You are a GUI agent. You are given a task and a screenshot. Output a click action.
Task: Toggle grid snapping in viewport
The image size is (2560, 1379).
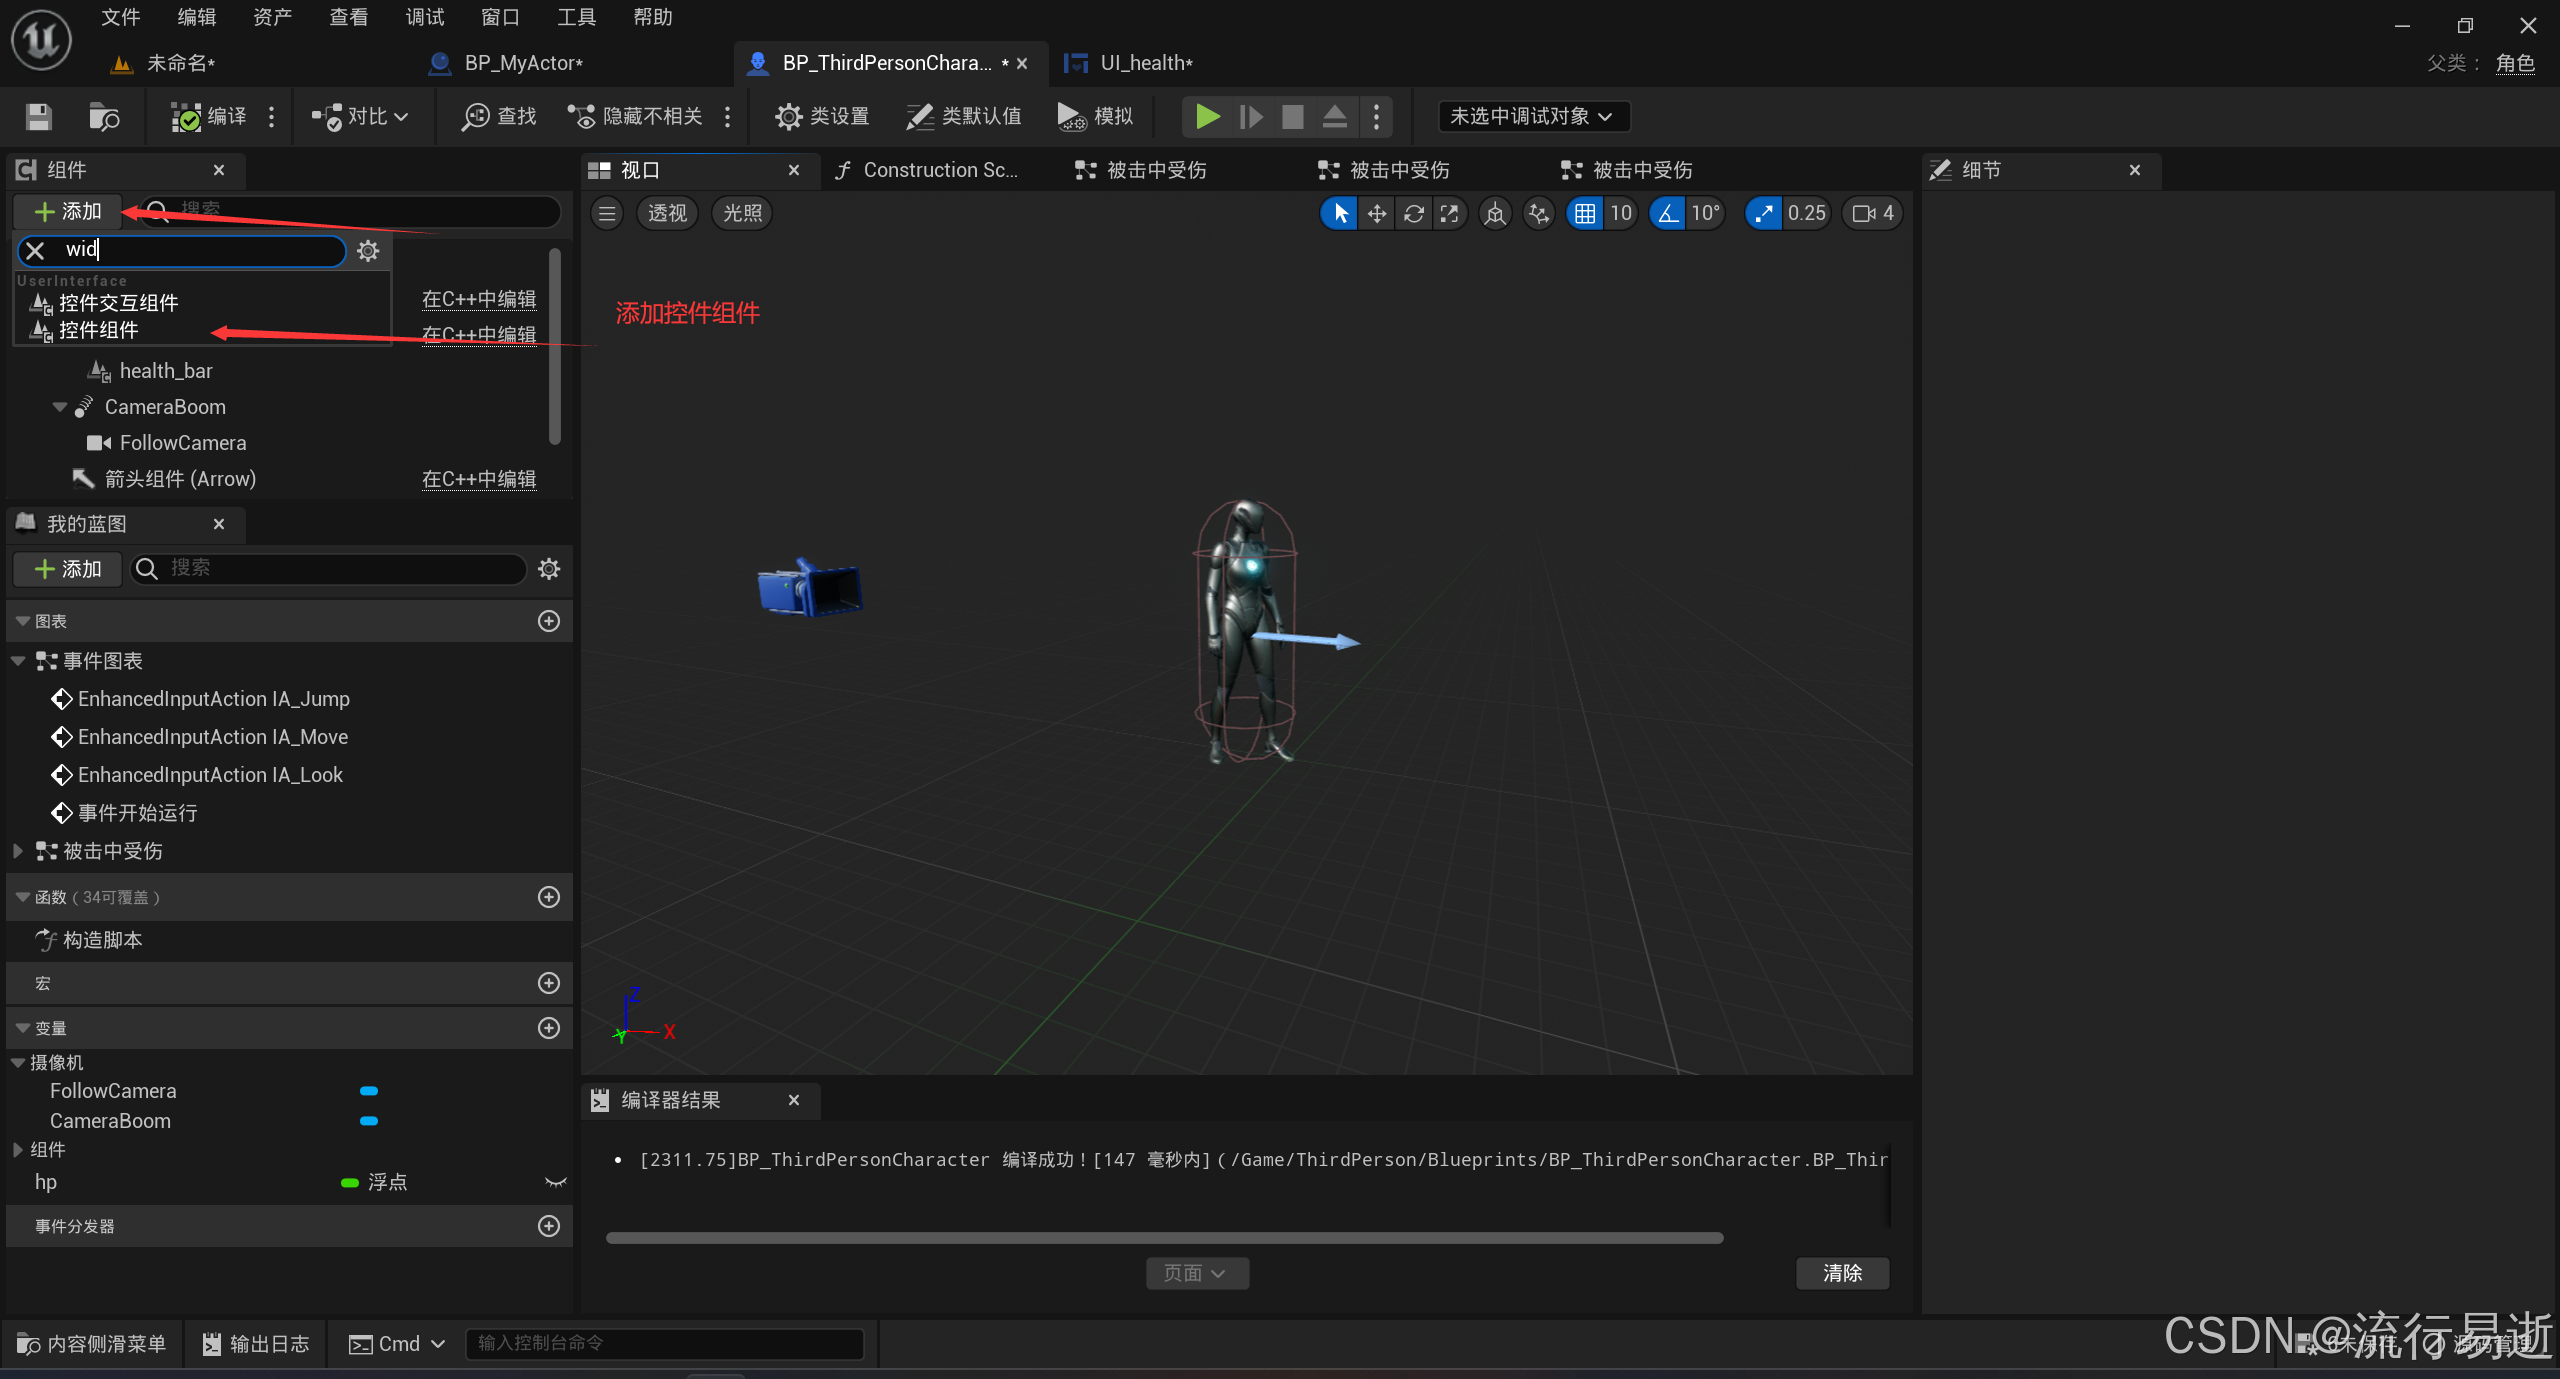point(1585,213)
